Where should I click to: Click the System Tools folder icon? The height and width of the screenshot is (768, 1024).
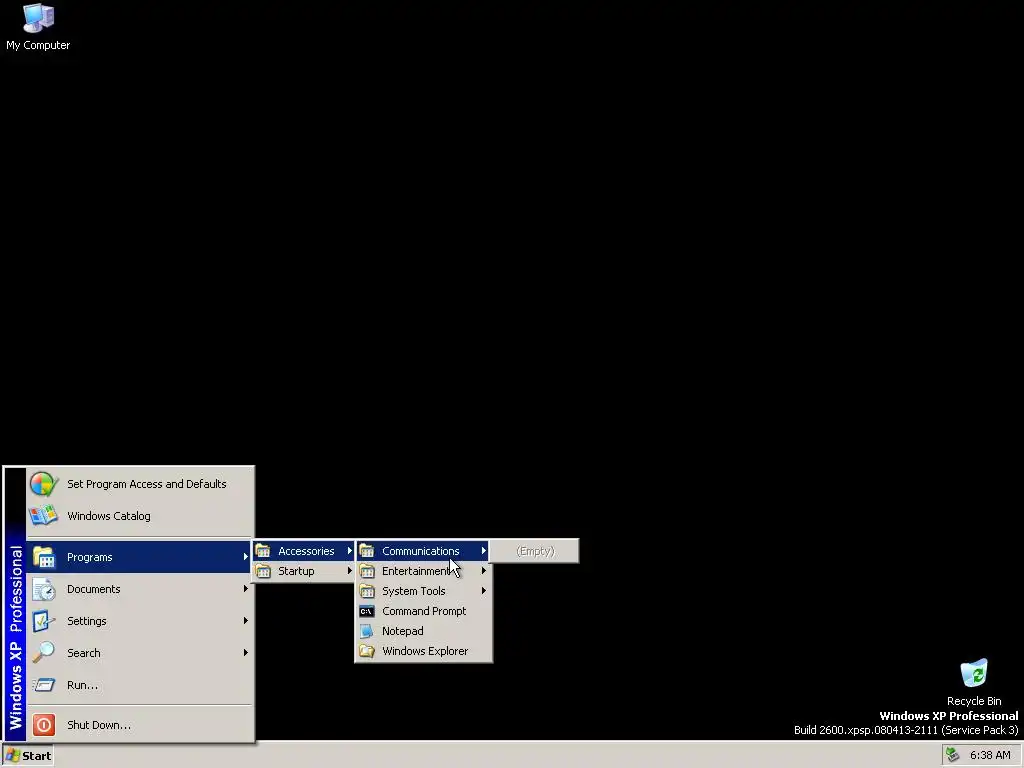point(367,591)
